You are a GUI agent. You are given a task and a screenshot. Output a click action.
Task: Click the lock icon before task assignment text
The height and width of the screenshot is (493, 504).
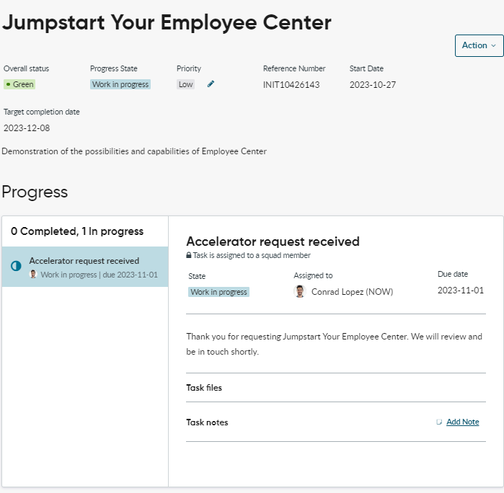pos(189,255)
